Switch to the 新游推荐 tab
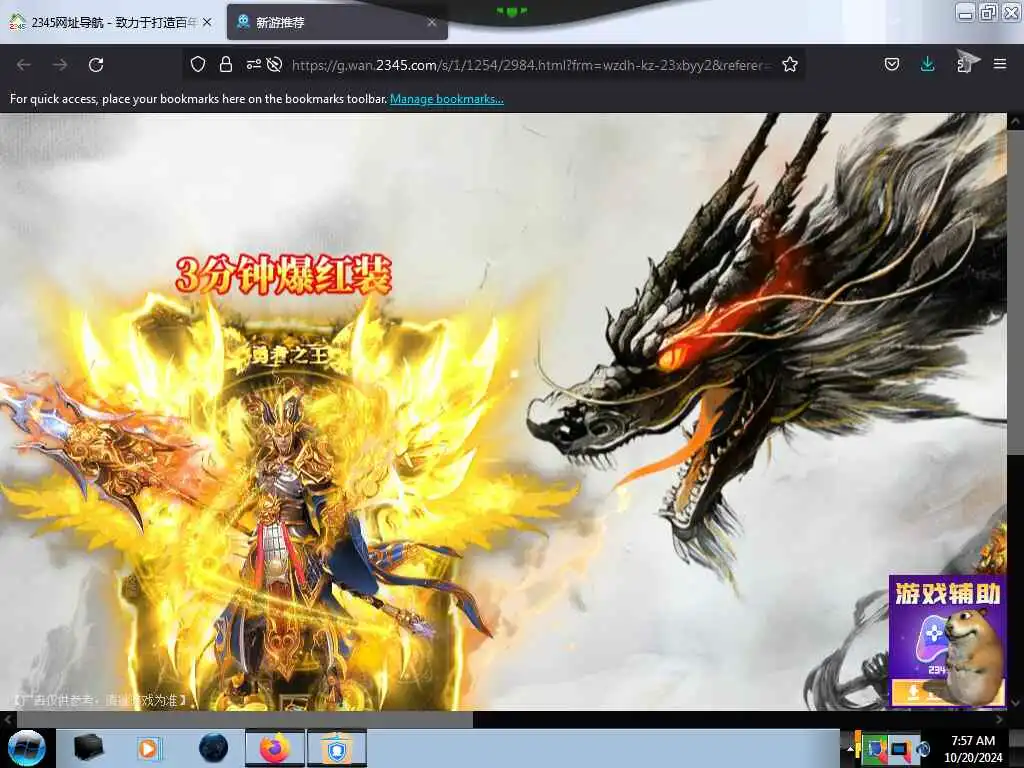The width and height of the screenshot is (1024, 768). point(337,22)
